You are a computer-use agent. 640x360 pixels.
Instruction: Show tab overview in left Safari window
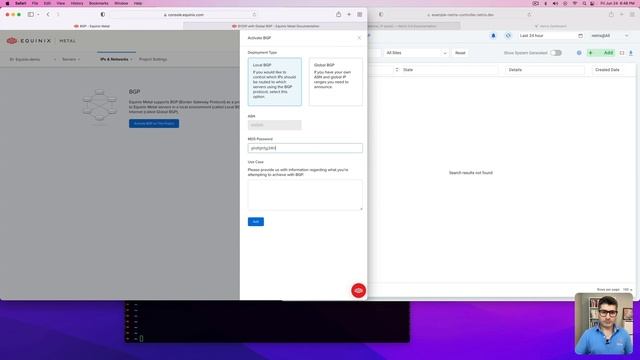click(360, 14)
